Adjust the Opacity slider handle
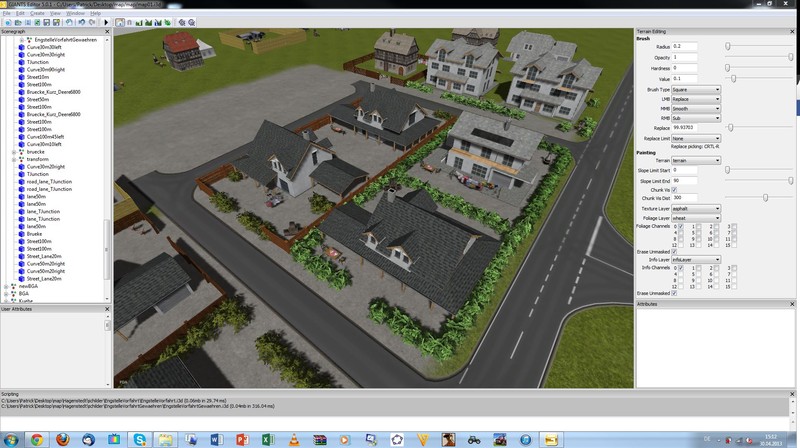Viewport: 800px width, 448px height. (790, 57)
